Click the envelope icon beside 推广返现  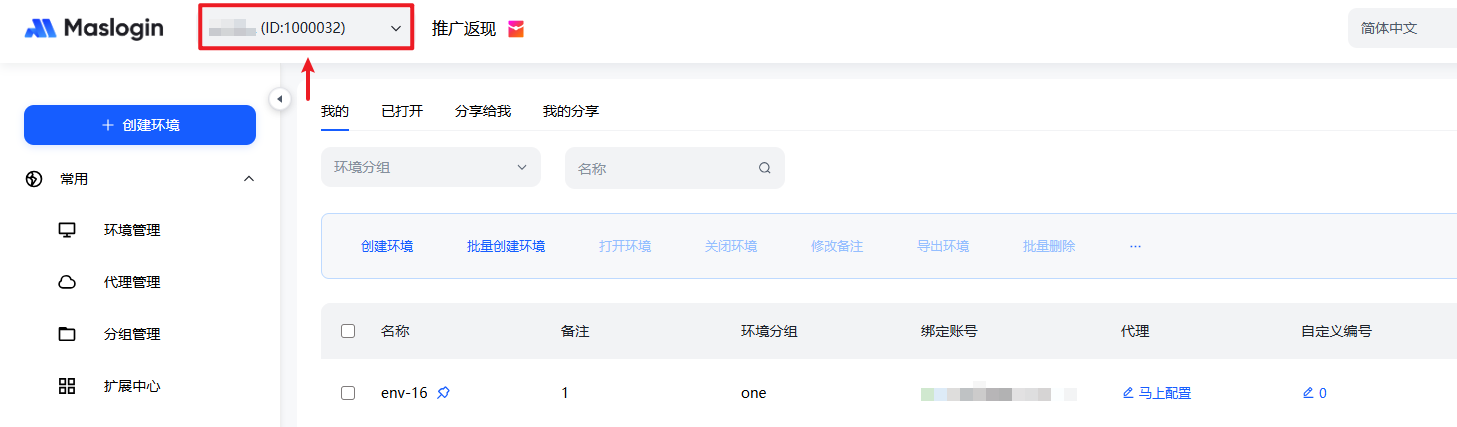[516, 29]
